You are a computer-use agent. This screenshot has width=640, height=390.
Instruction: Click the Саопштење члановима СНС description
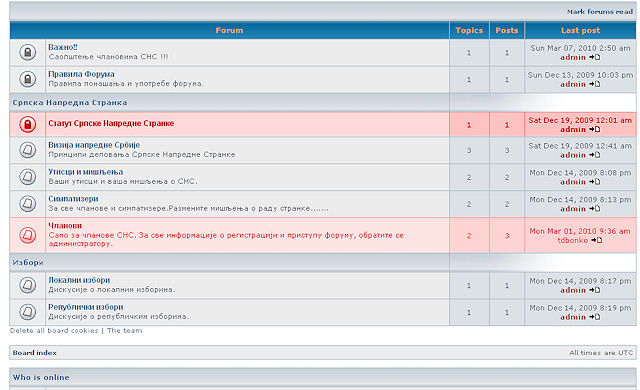(x=108, y=57)
